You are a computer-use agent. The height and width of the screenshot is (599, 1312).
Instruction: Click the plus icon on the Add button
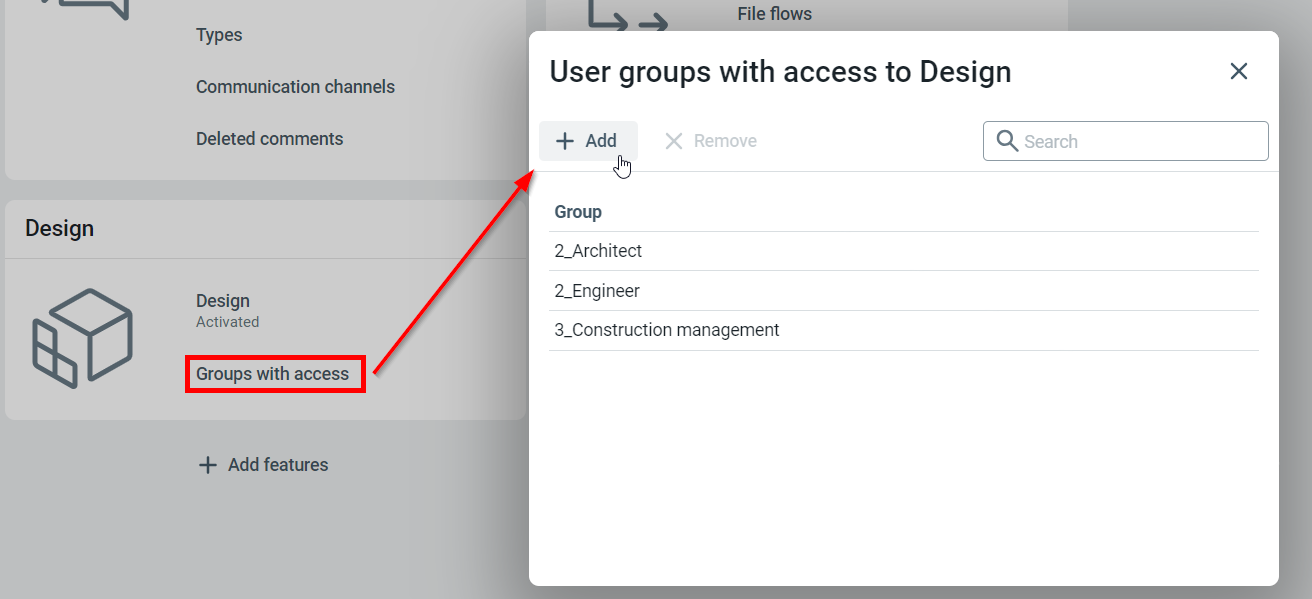point(566,140)
